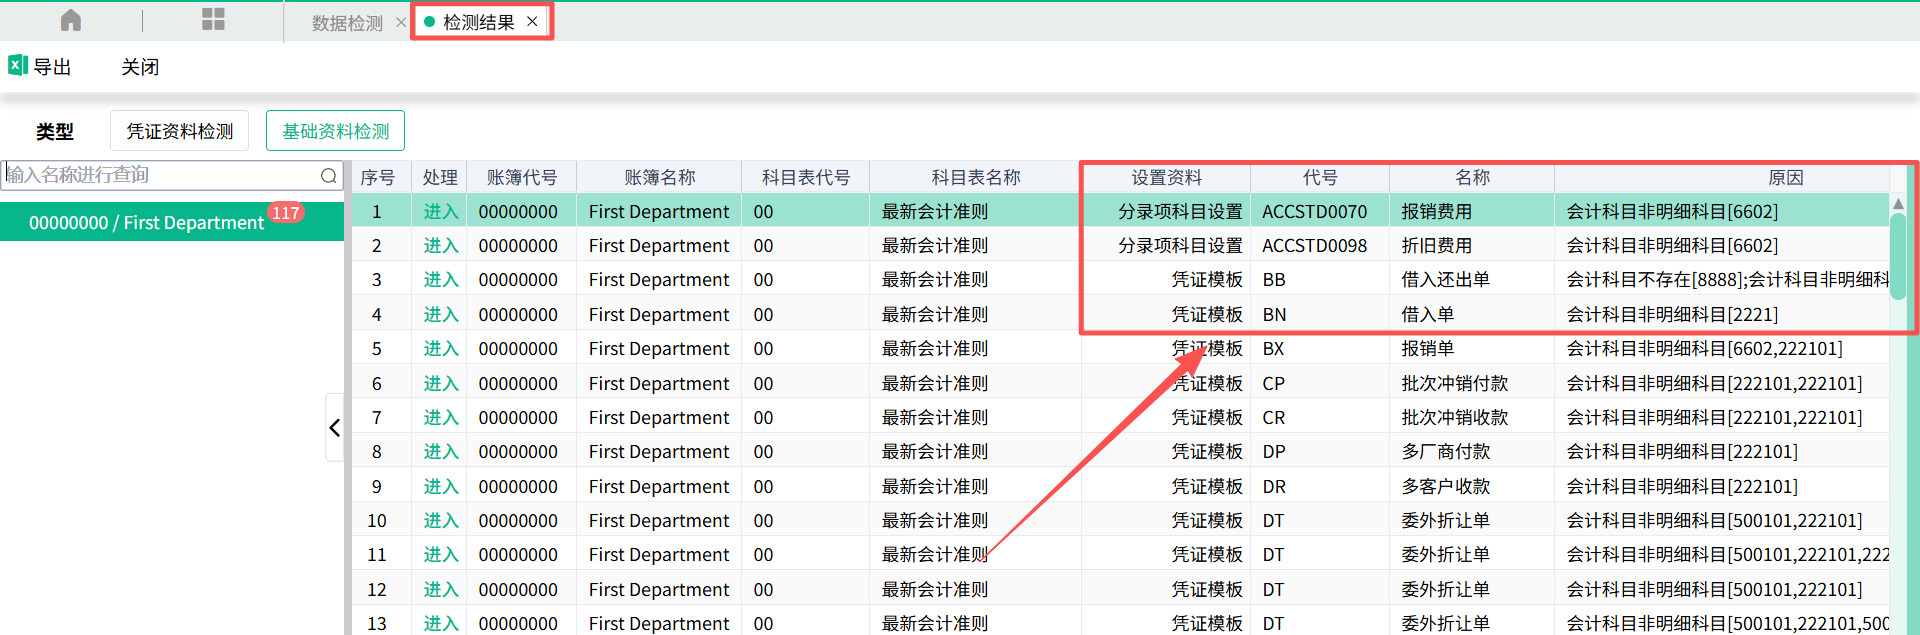Click the home icon in tab bar

pos(71,20)
